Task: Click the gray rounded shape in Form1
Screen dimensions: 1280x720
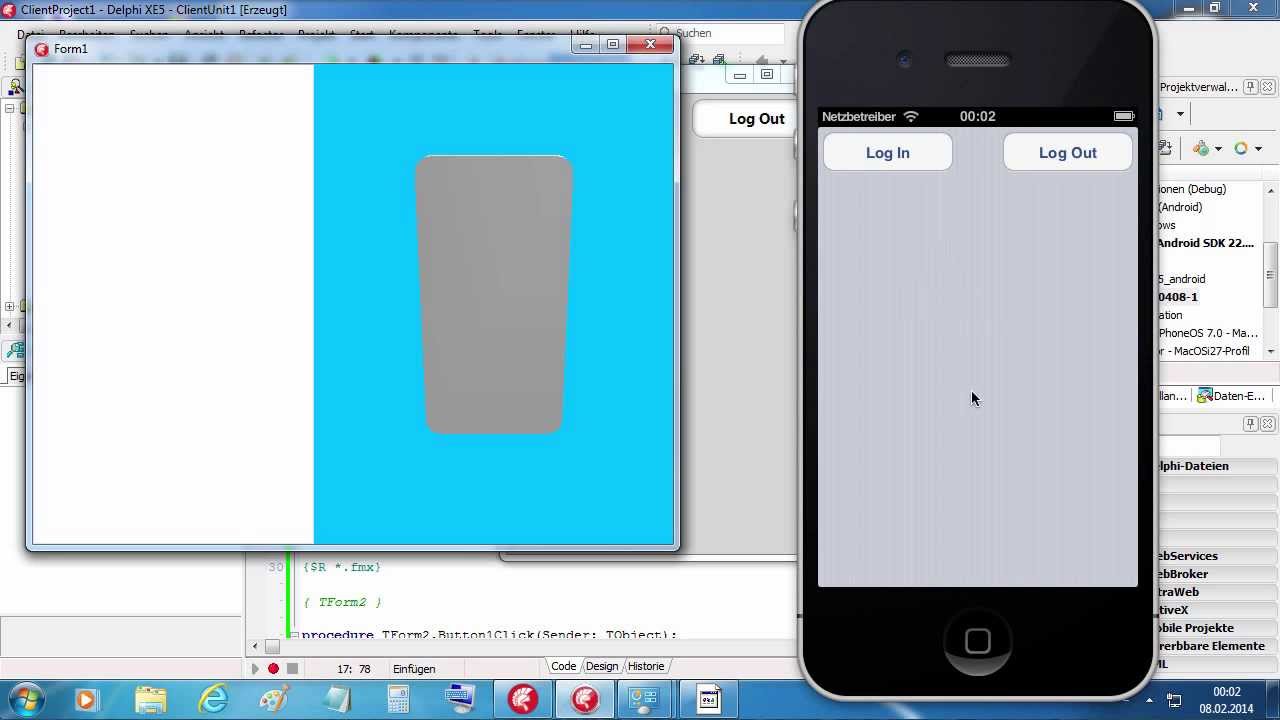Action: pos(494,295)
